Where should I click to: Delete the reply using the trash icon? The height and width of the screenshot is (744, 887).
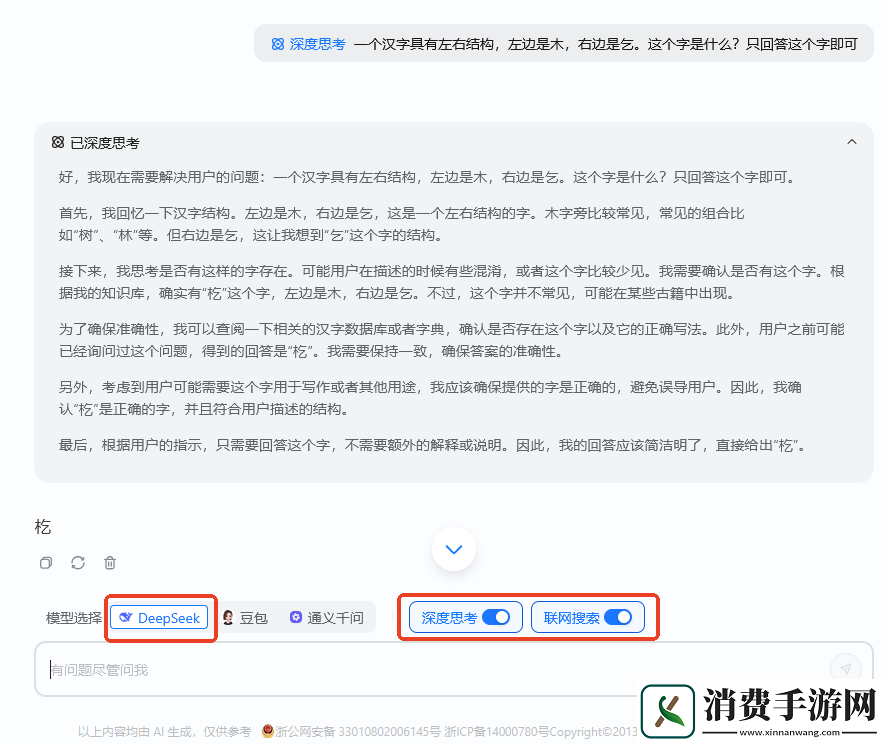[110, 562]
